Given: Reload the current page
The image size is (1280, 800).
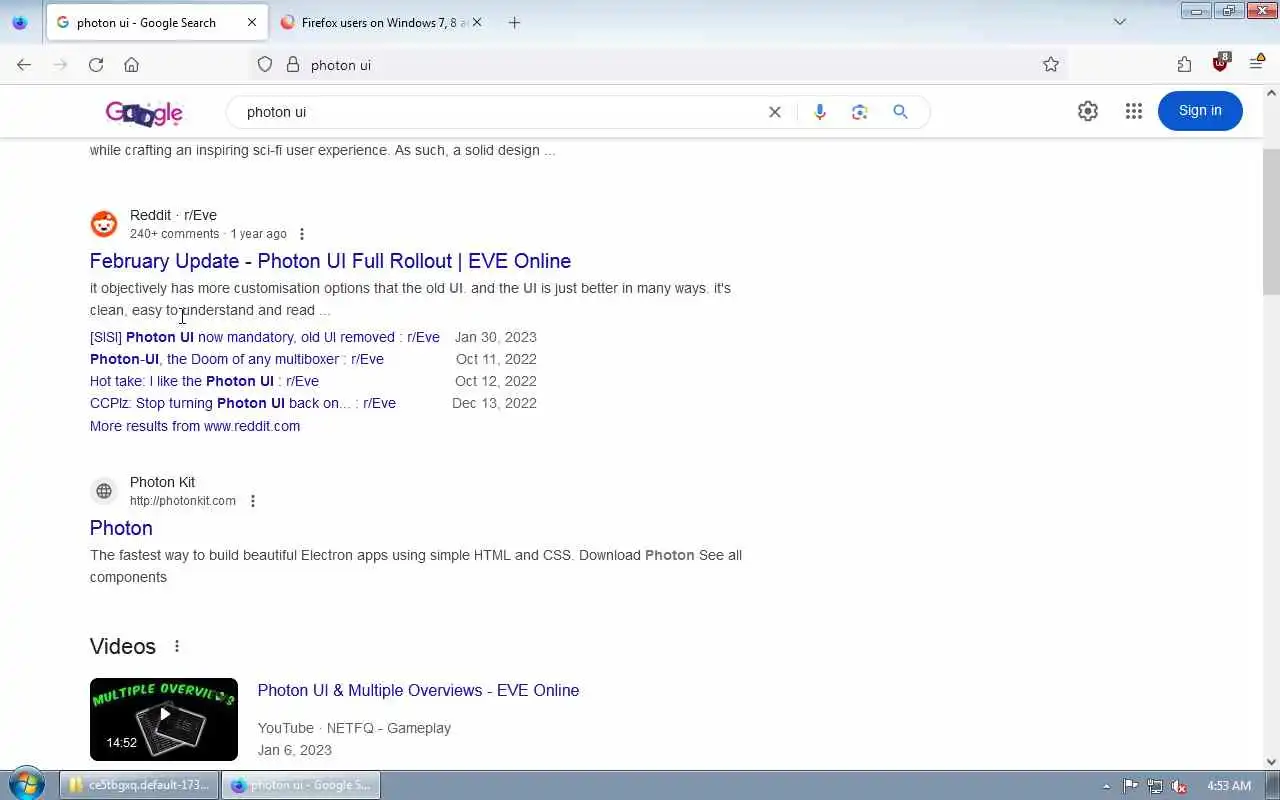Looking at the screenshot, I should 96,65.
